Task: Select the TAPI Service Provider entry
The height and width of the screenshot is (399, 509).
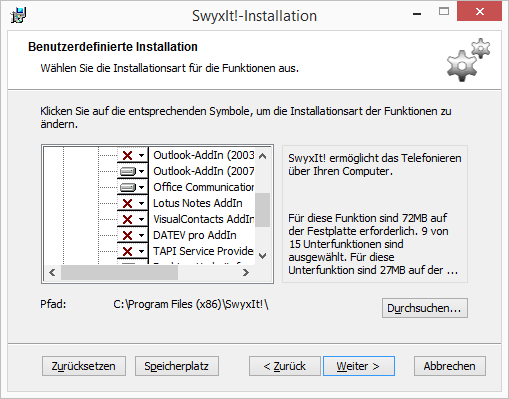Action: pos(203,251)
